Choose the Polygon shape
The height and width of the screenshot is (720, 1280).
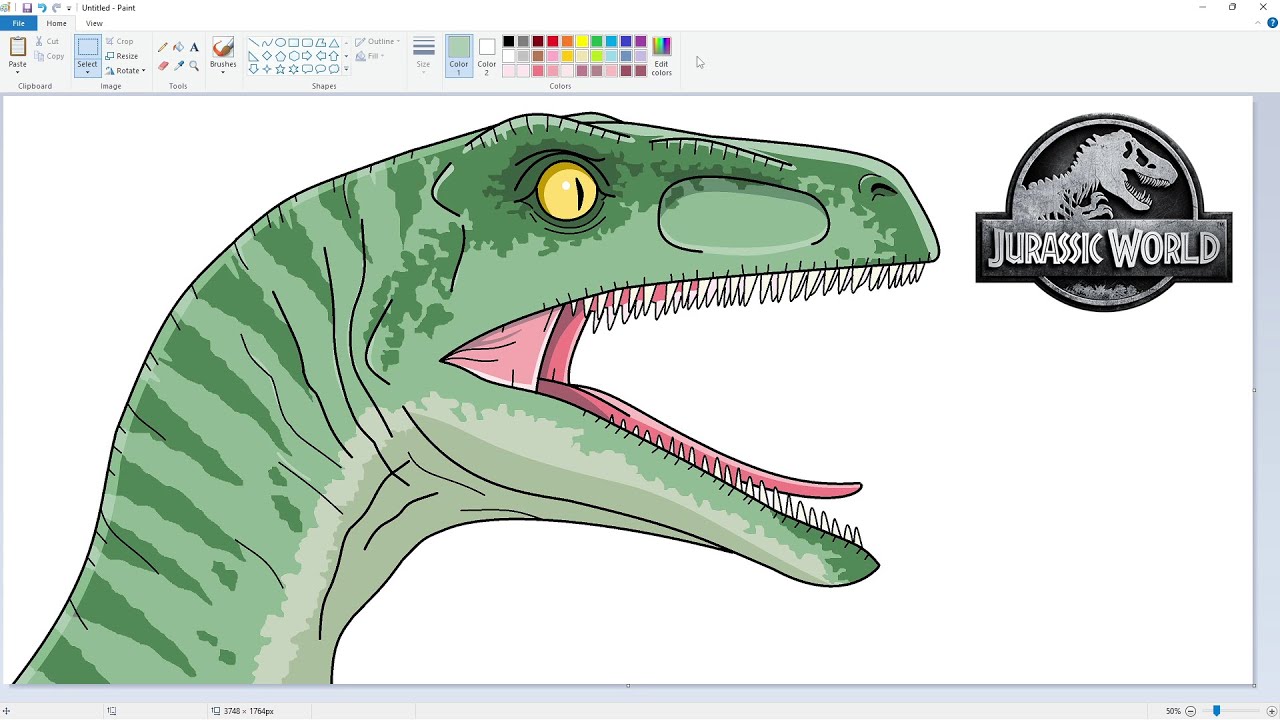(321, 43)
